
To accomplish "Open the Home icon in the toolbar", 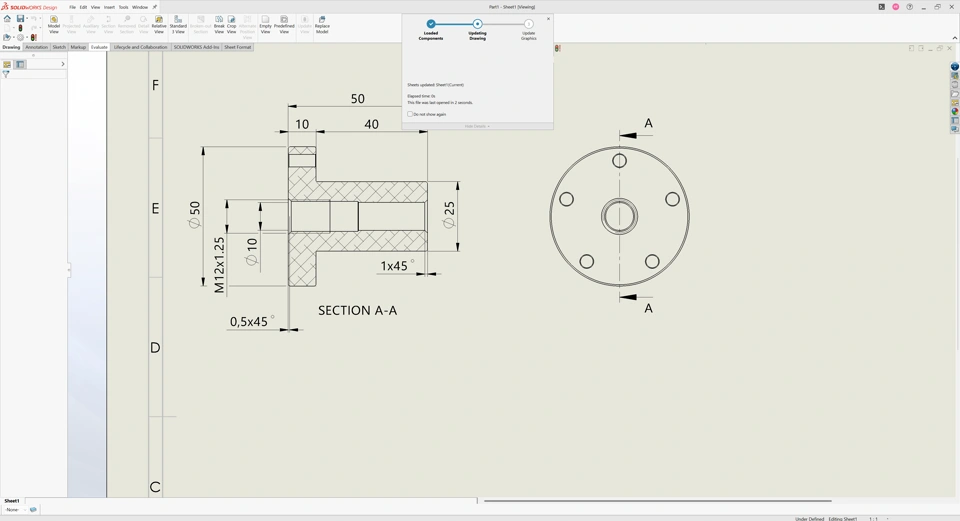I will click(x=7, y=18).
